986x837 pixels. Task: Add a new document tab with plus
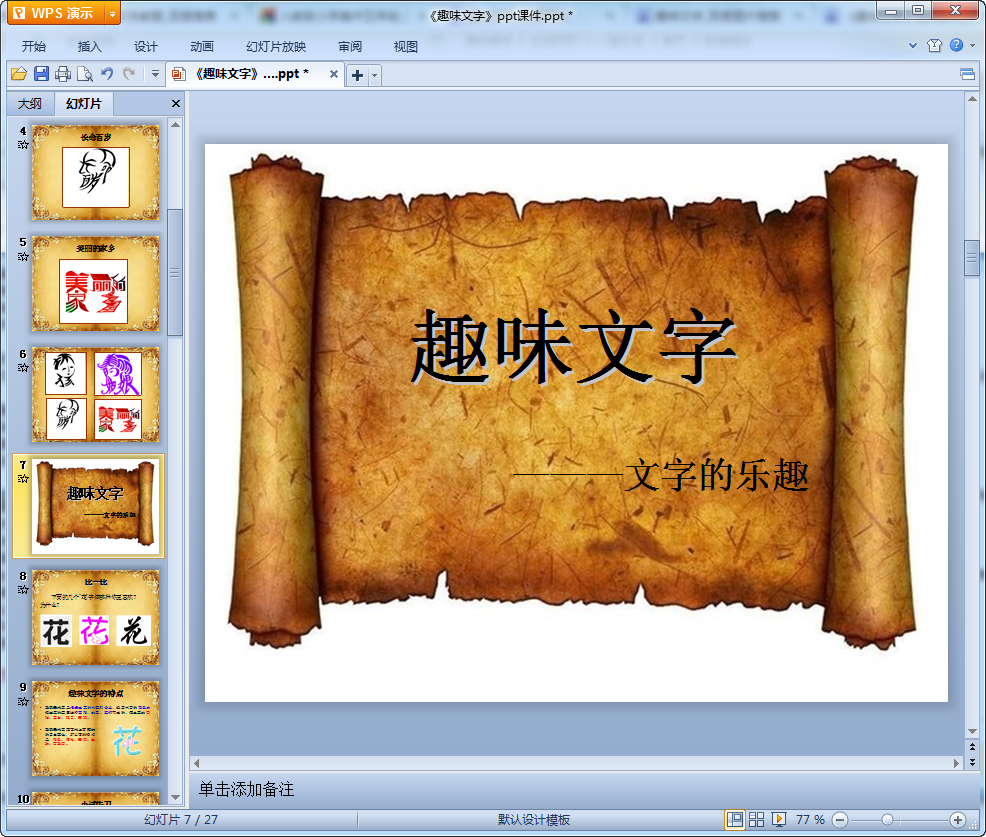click(x=357, y=75)
